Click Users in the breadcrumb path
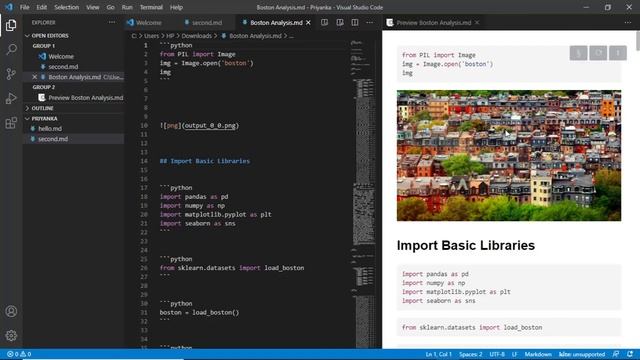This screenshot has width=640, height=360. tap(151, 36)
